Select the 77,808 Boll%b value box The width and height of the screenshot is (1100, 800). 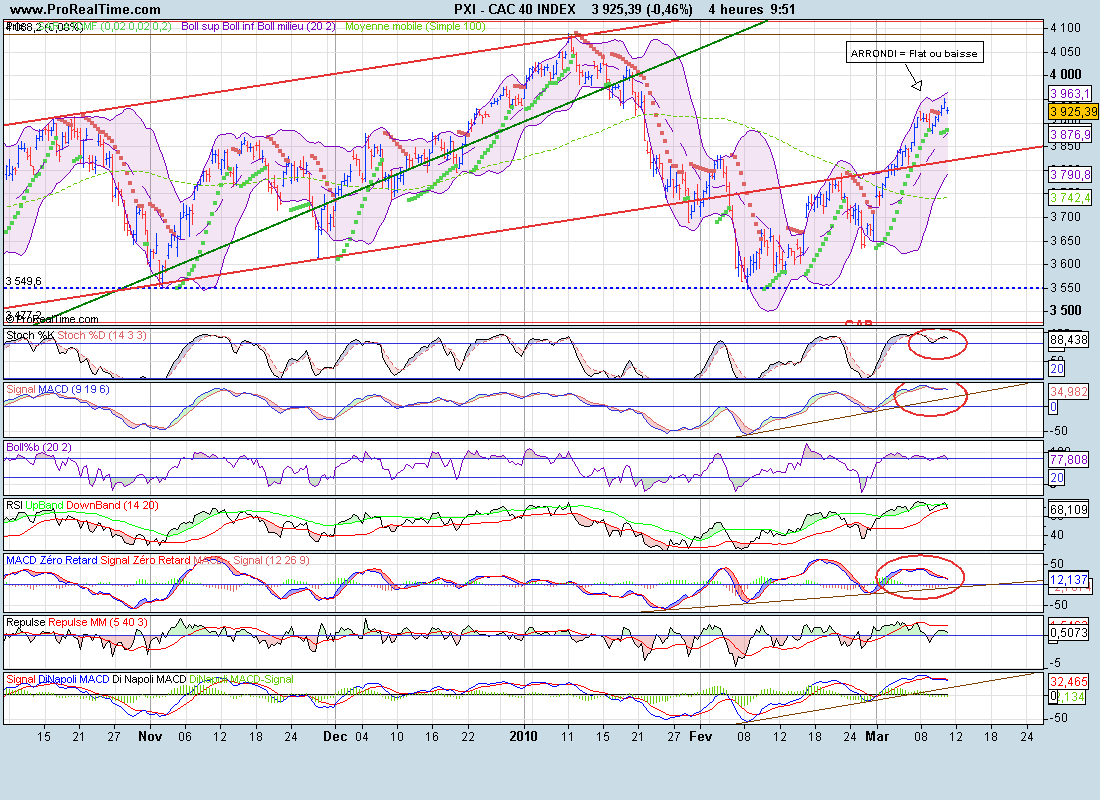click(1068, 460)
